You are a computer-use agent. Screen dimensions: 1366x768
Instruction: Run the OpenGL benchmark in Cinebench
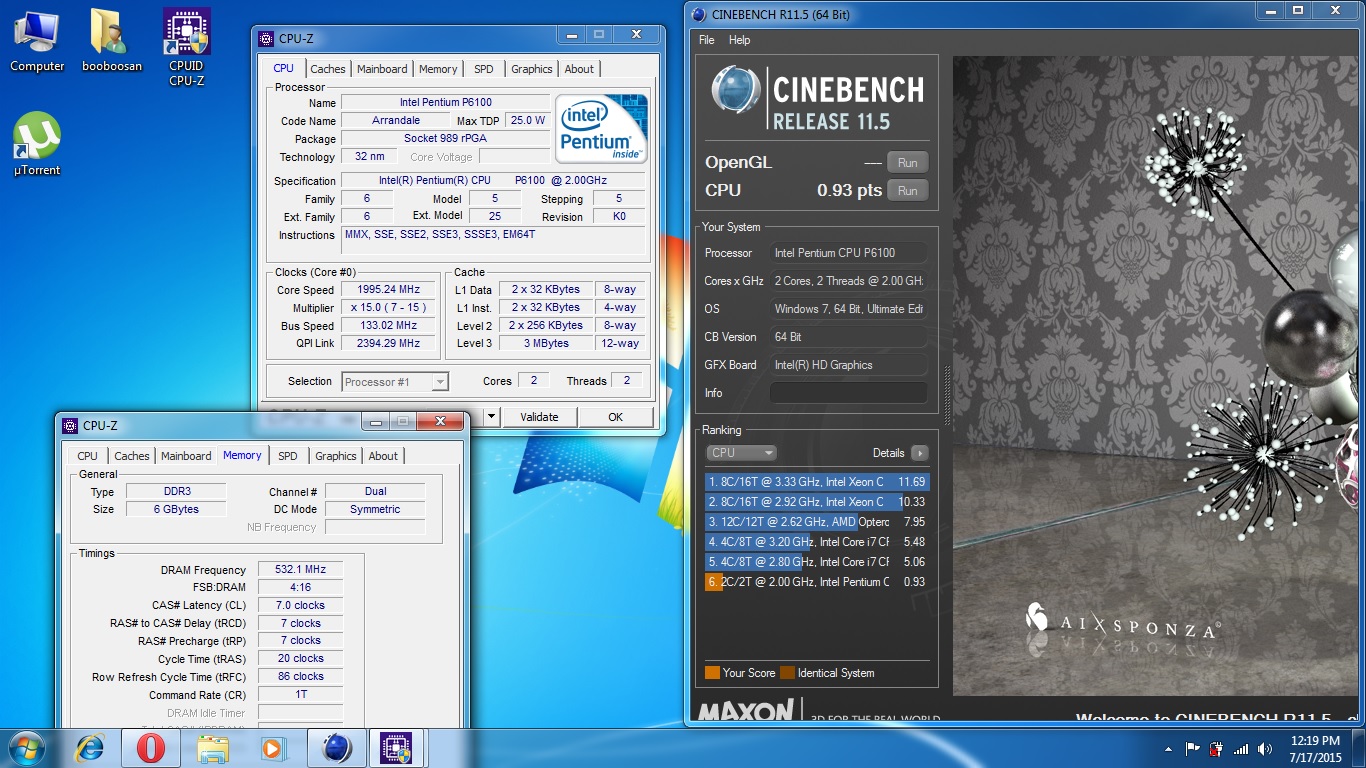point(908,163)
